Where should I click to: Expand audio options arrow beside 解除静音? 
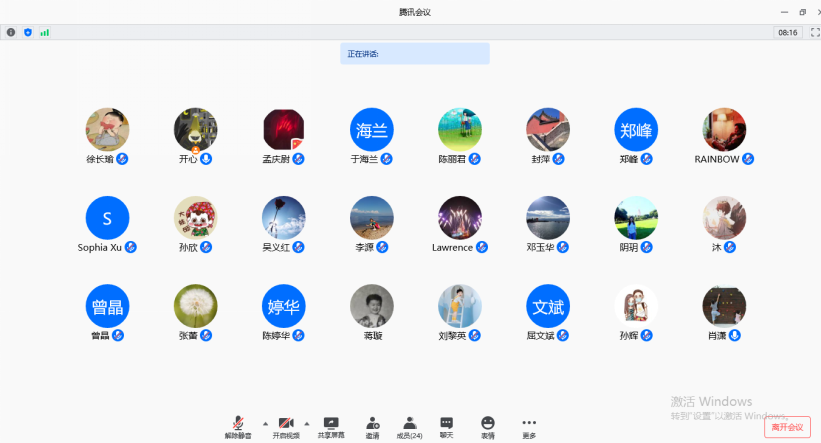(265, 423)
